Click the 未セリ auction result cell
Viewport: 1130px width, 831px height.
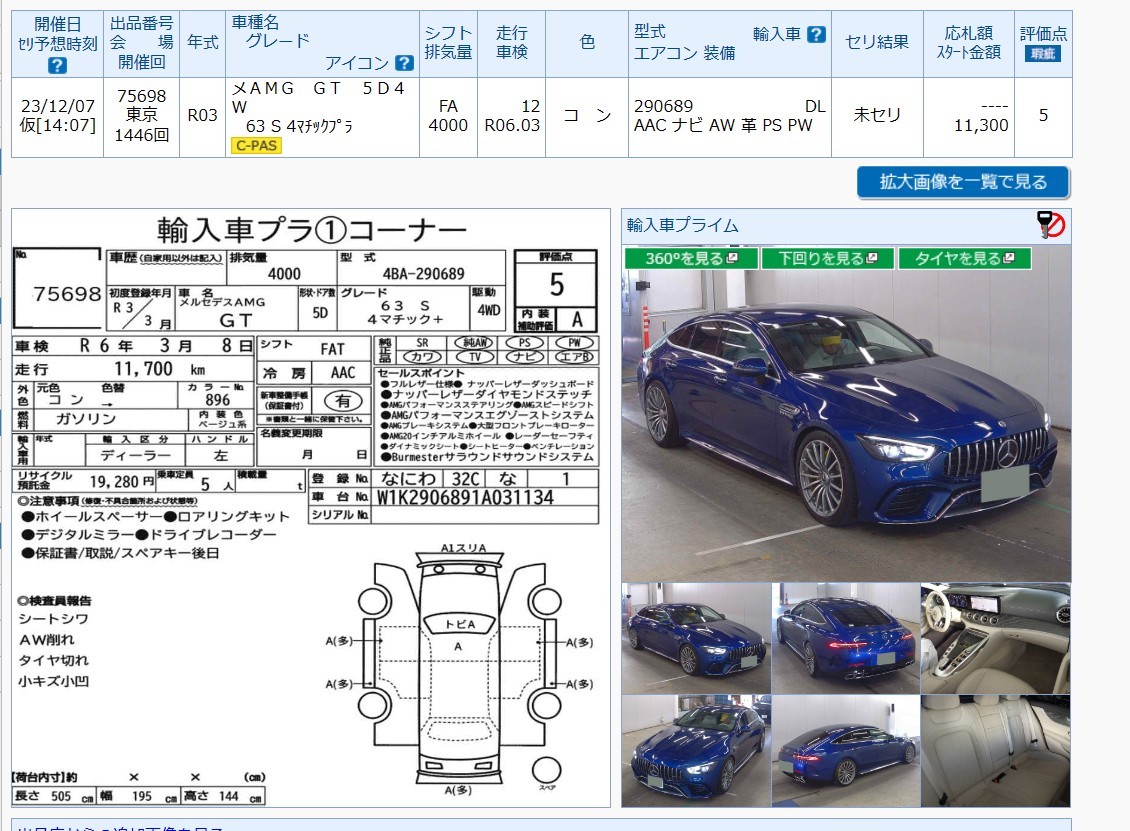(877, 115)
